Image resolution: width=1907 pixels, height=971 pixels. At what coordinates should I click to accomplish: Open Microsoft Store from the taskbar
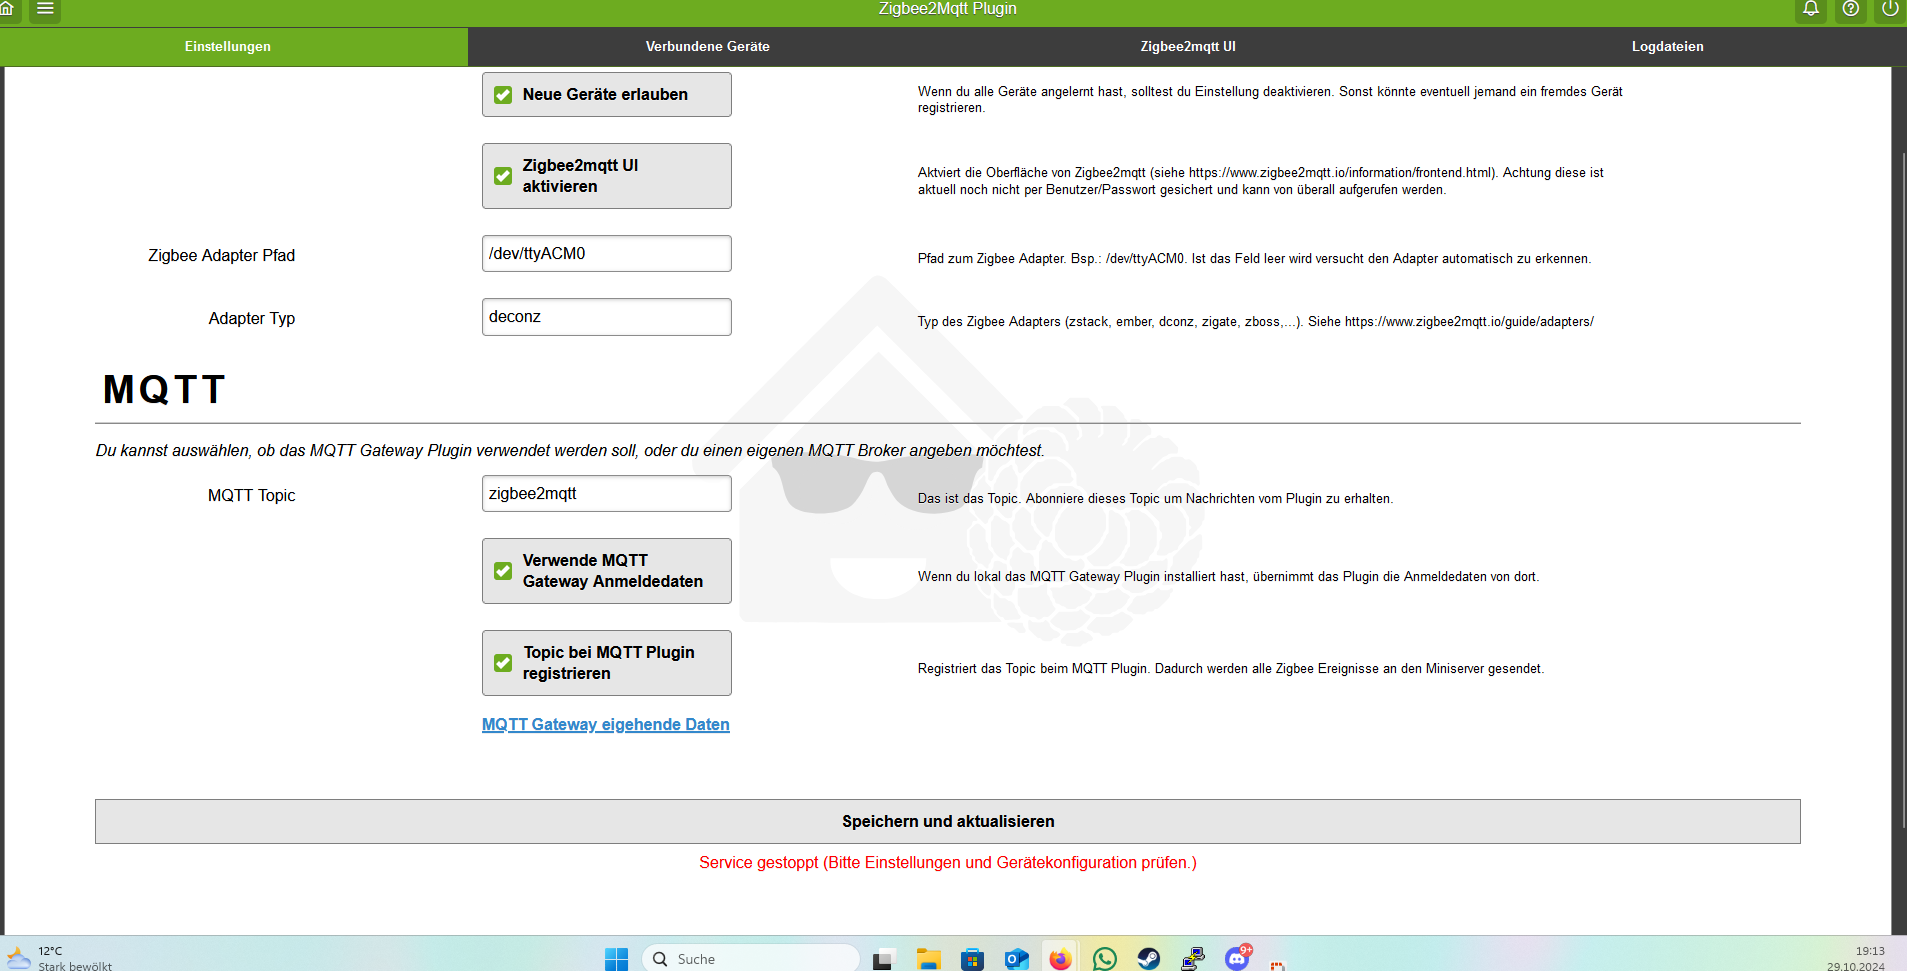tap(972, 959)
